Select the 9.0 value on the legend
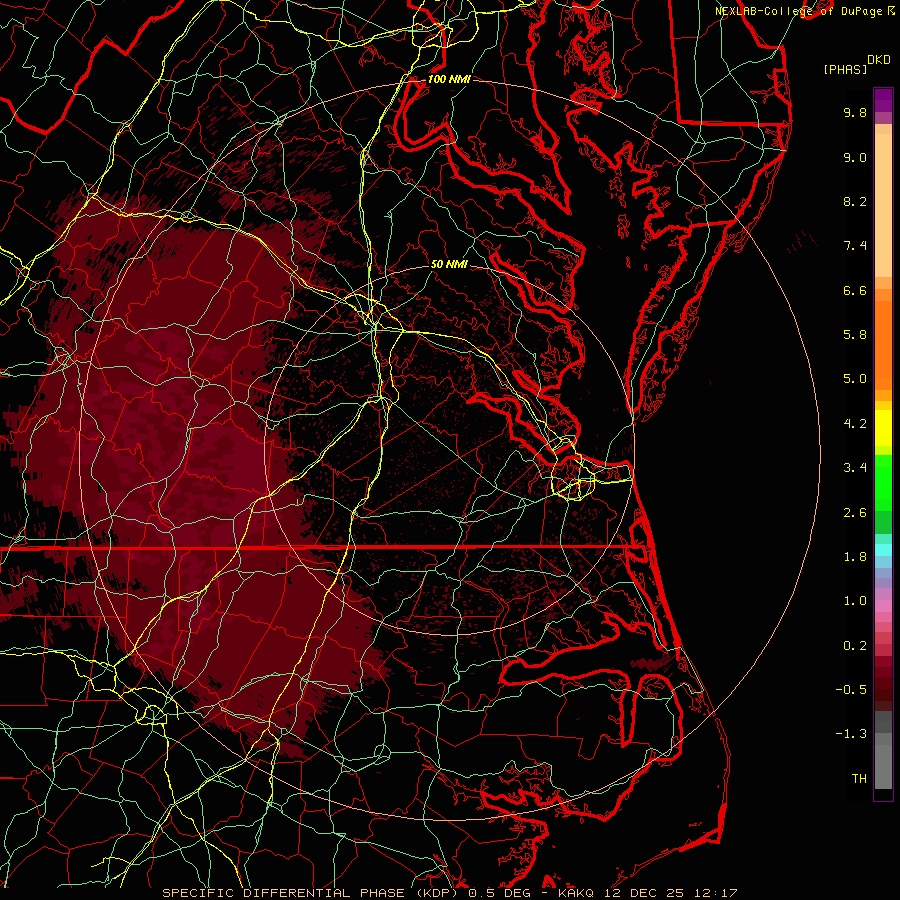Image resolution: width=900 pixels, height=900 pixels. coord(855,157)
